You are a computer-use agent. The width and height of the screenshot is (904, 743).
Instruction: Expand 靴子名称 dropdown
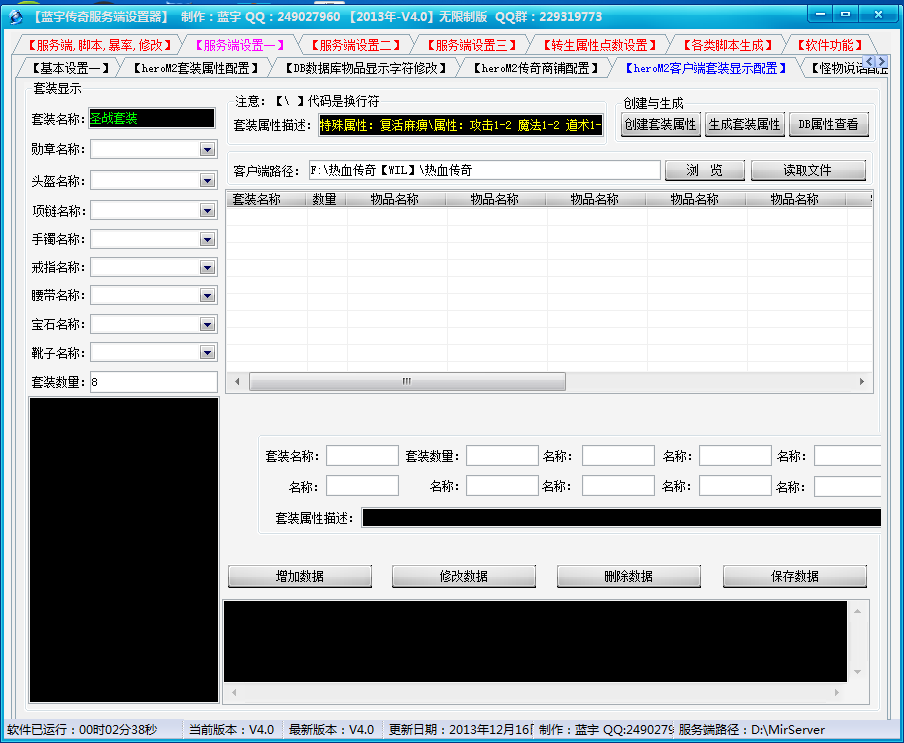tap(208, 353)
